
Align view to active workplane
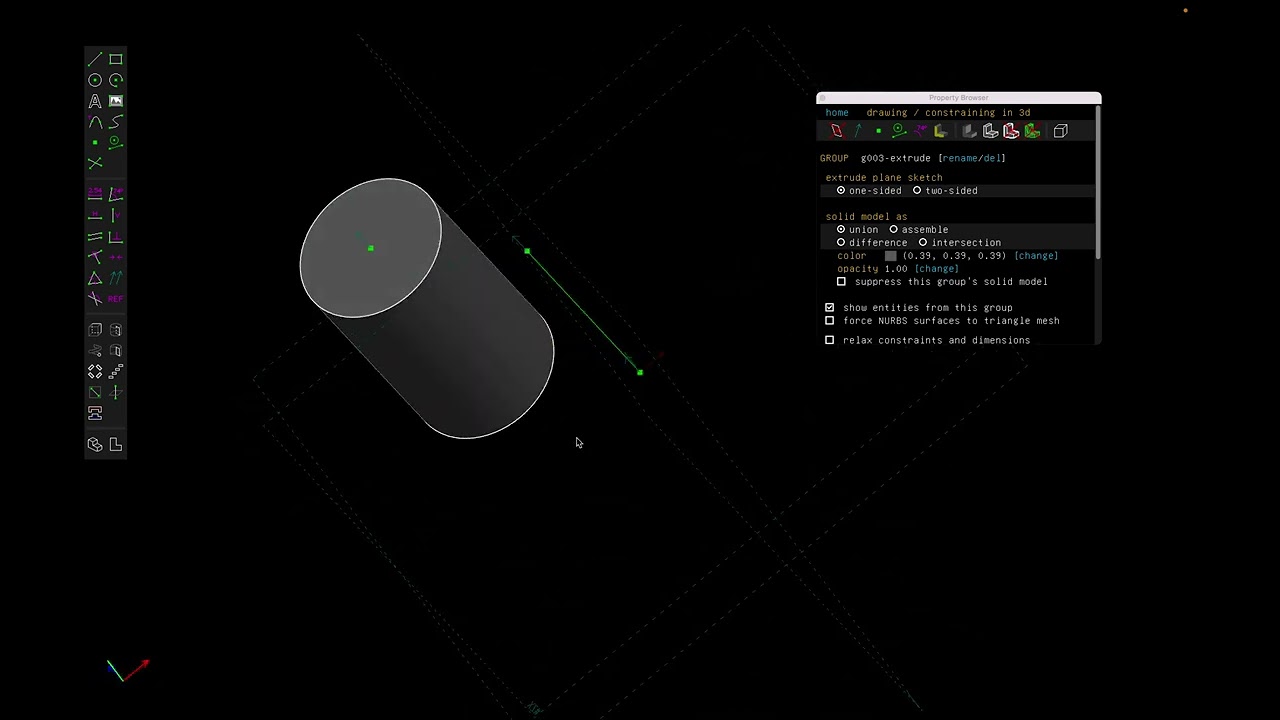point(116,444)
